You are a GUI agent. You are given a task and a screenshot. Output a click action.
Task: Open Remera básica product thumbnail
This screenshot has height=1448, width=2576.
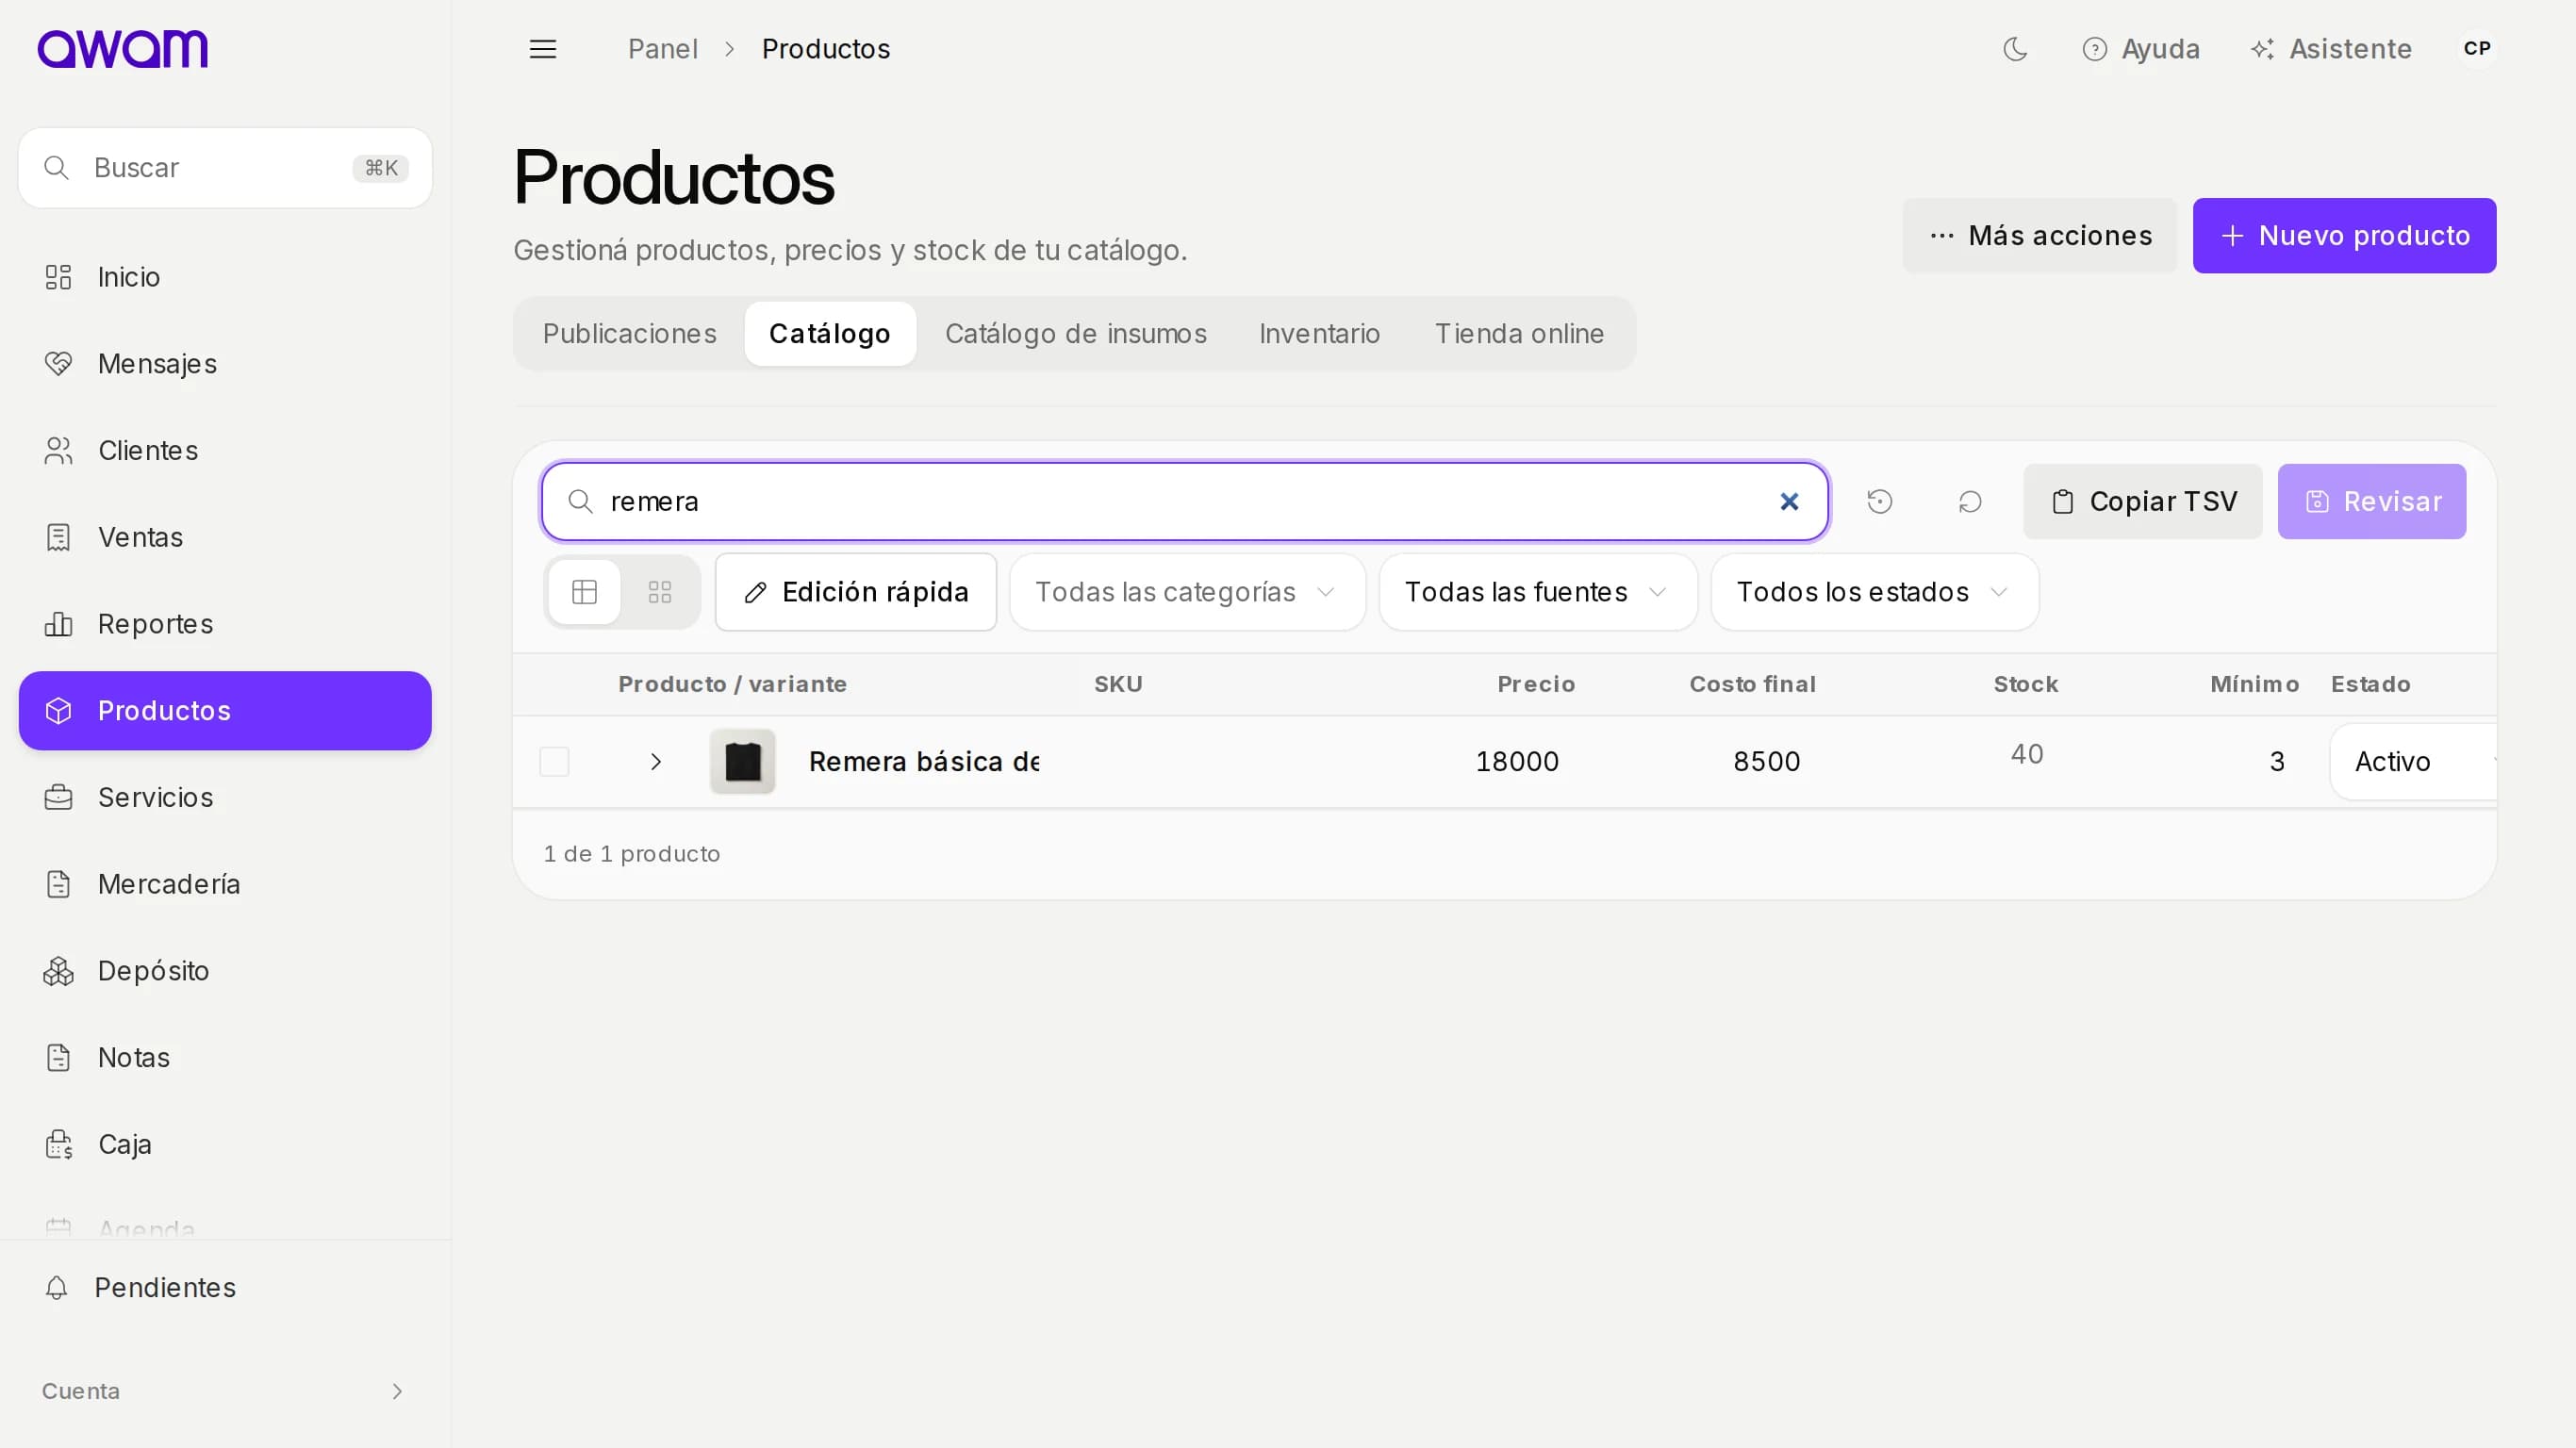coord(743,762)
